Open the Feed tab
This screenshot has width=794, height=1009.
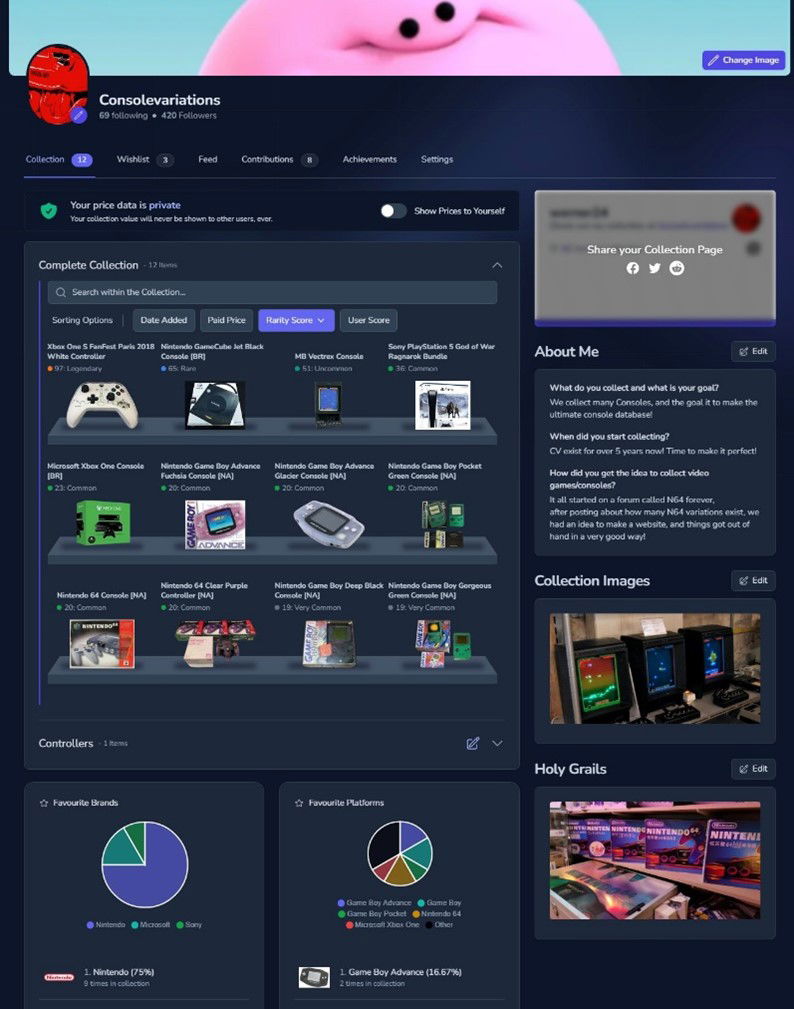click(x=207, y=160)
